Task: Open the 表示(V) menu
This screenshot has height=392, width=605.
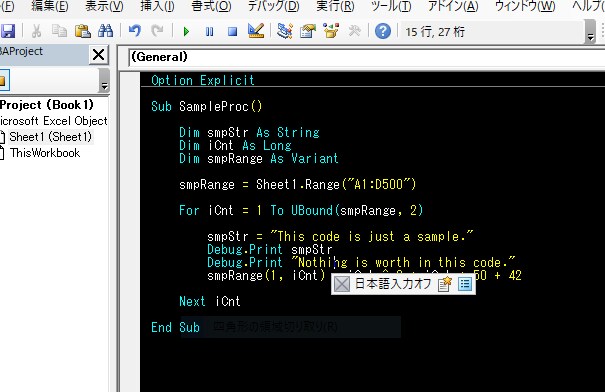Action: [104, 6]
